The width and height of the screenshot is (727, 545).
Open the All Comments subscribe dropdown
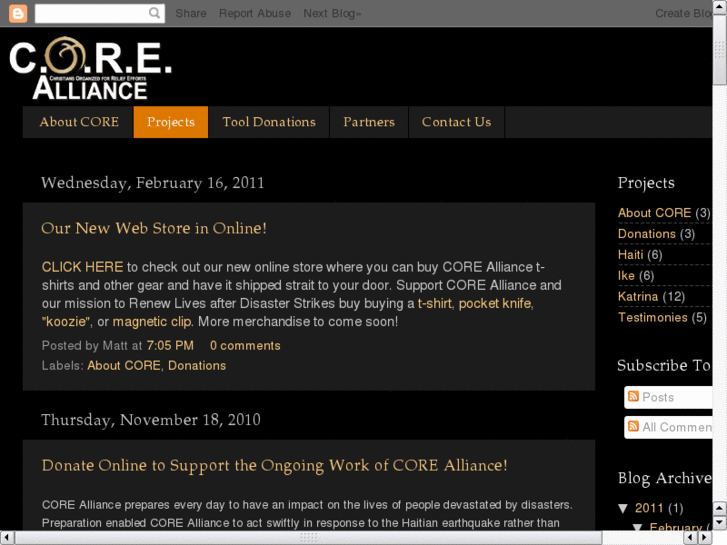tap(668, 427)
